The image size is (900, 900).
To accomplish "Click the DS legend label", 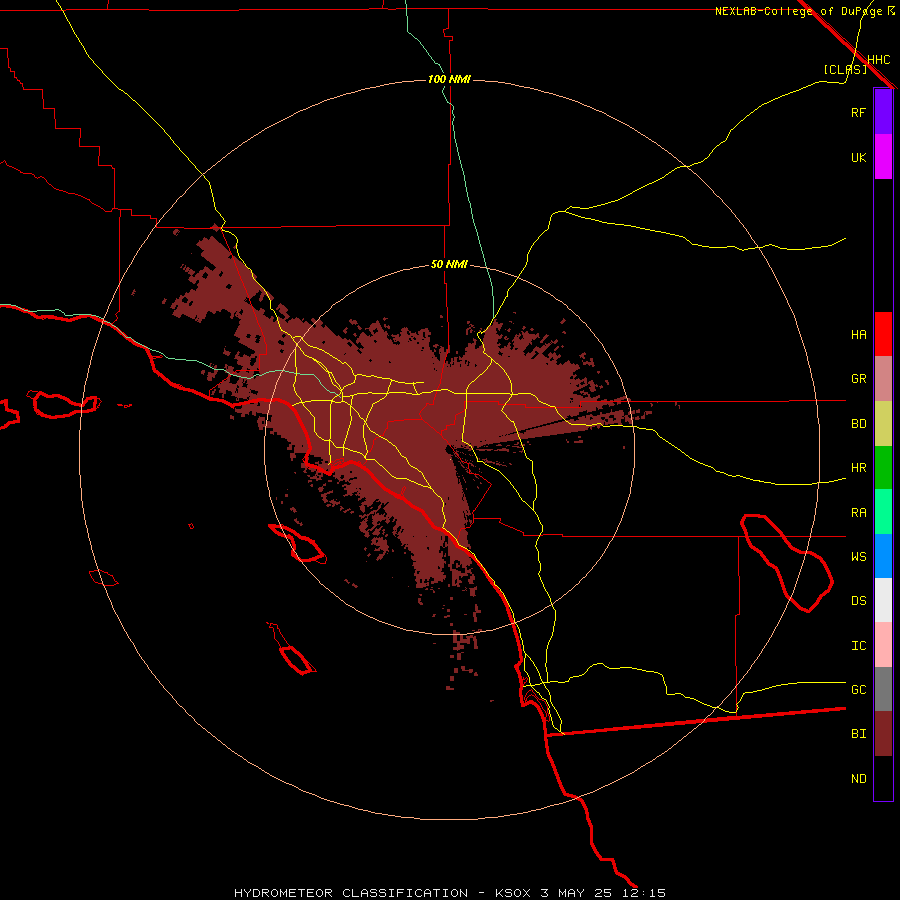I will [x=858, y=601].
